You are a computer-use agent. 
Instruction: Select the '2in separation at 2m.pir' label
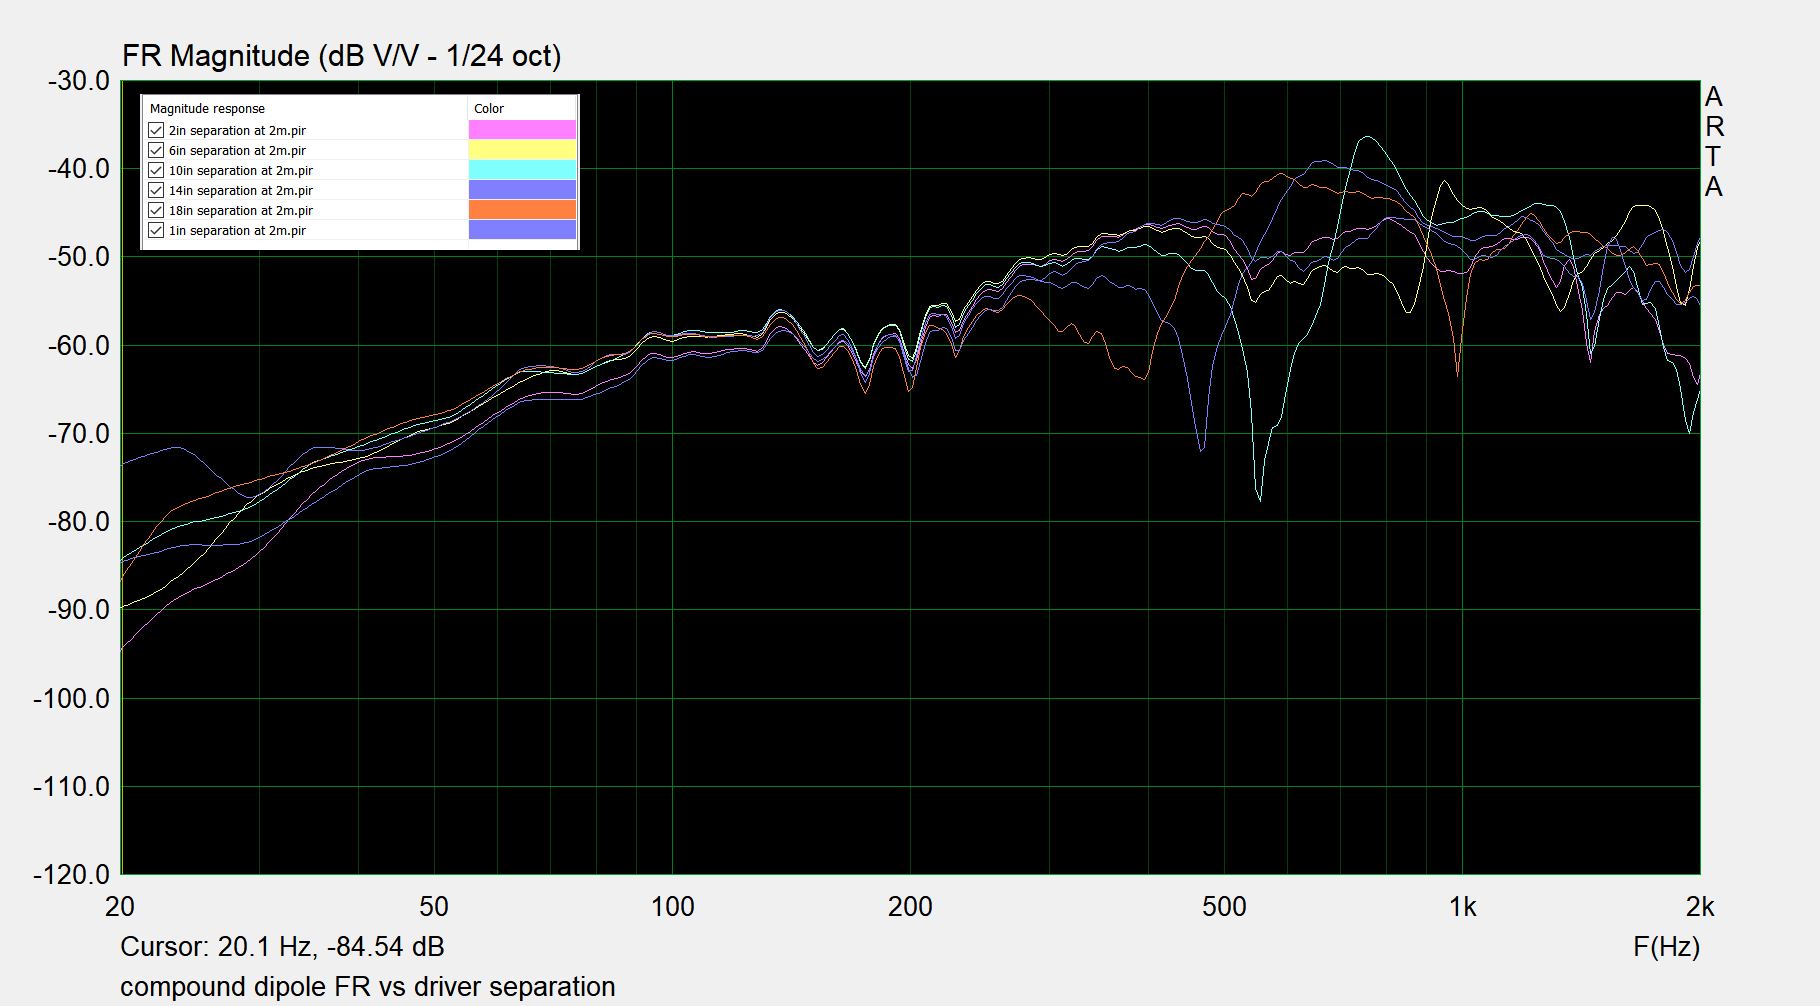(x=237, y=131)
